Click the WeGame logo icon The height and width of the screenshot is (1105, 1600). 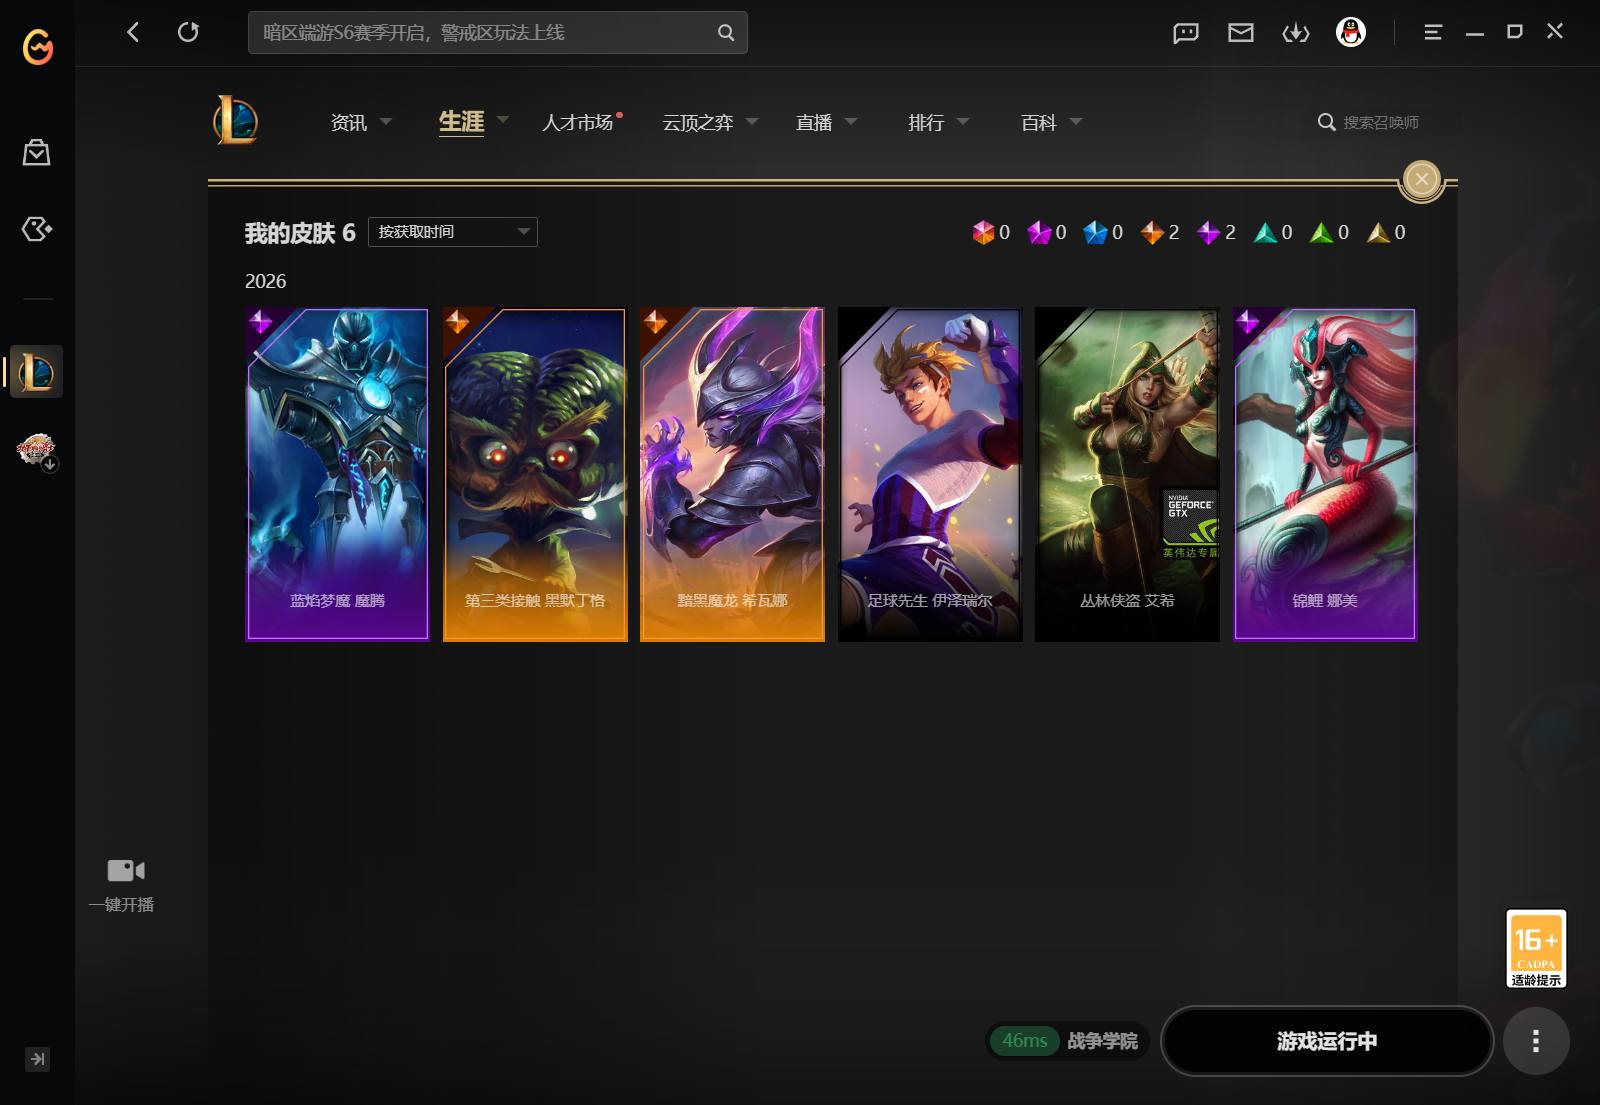point(38,46)
